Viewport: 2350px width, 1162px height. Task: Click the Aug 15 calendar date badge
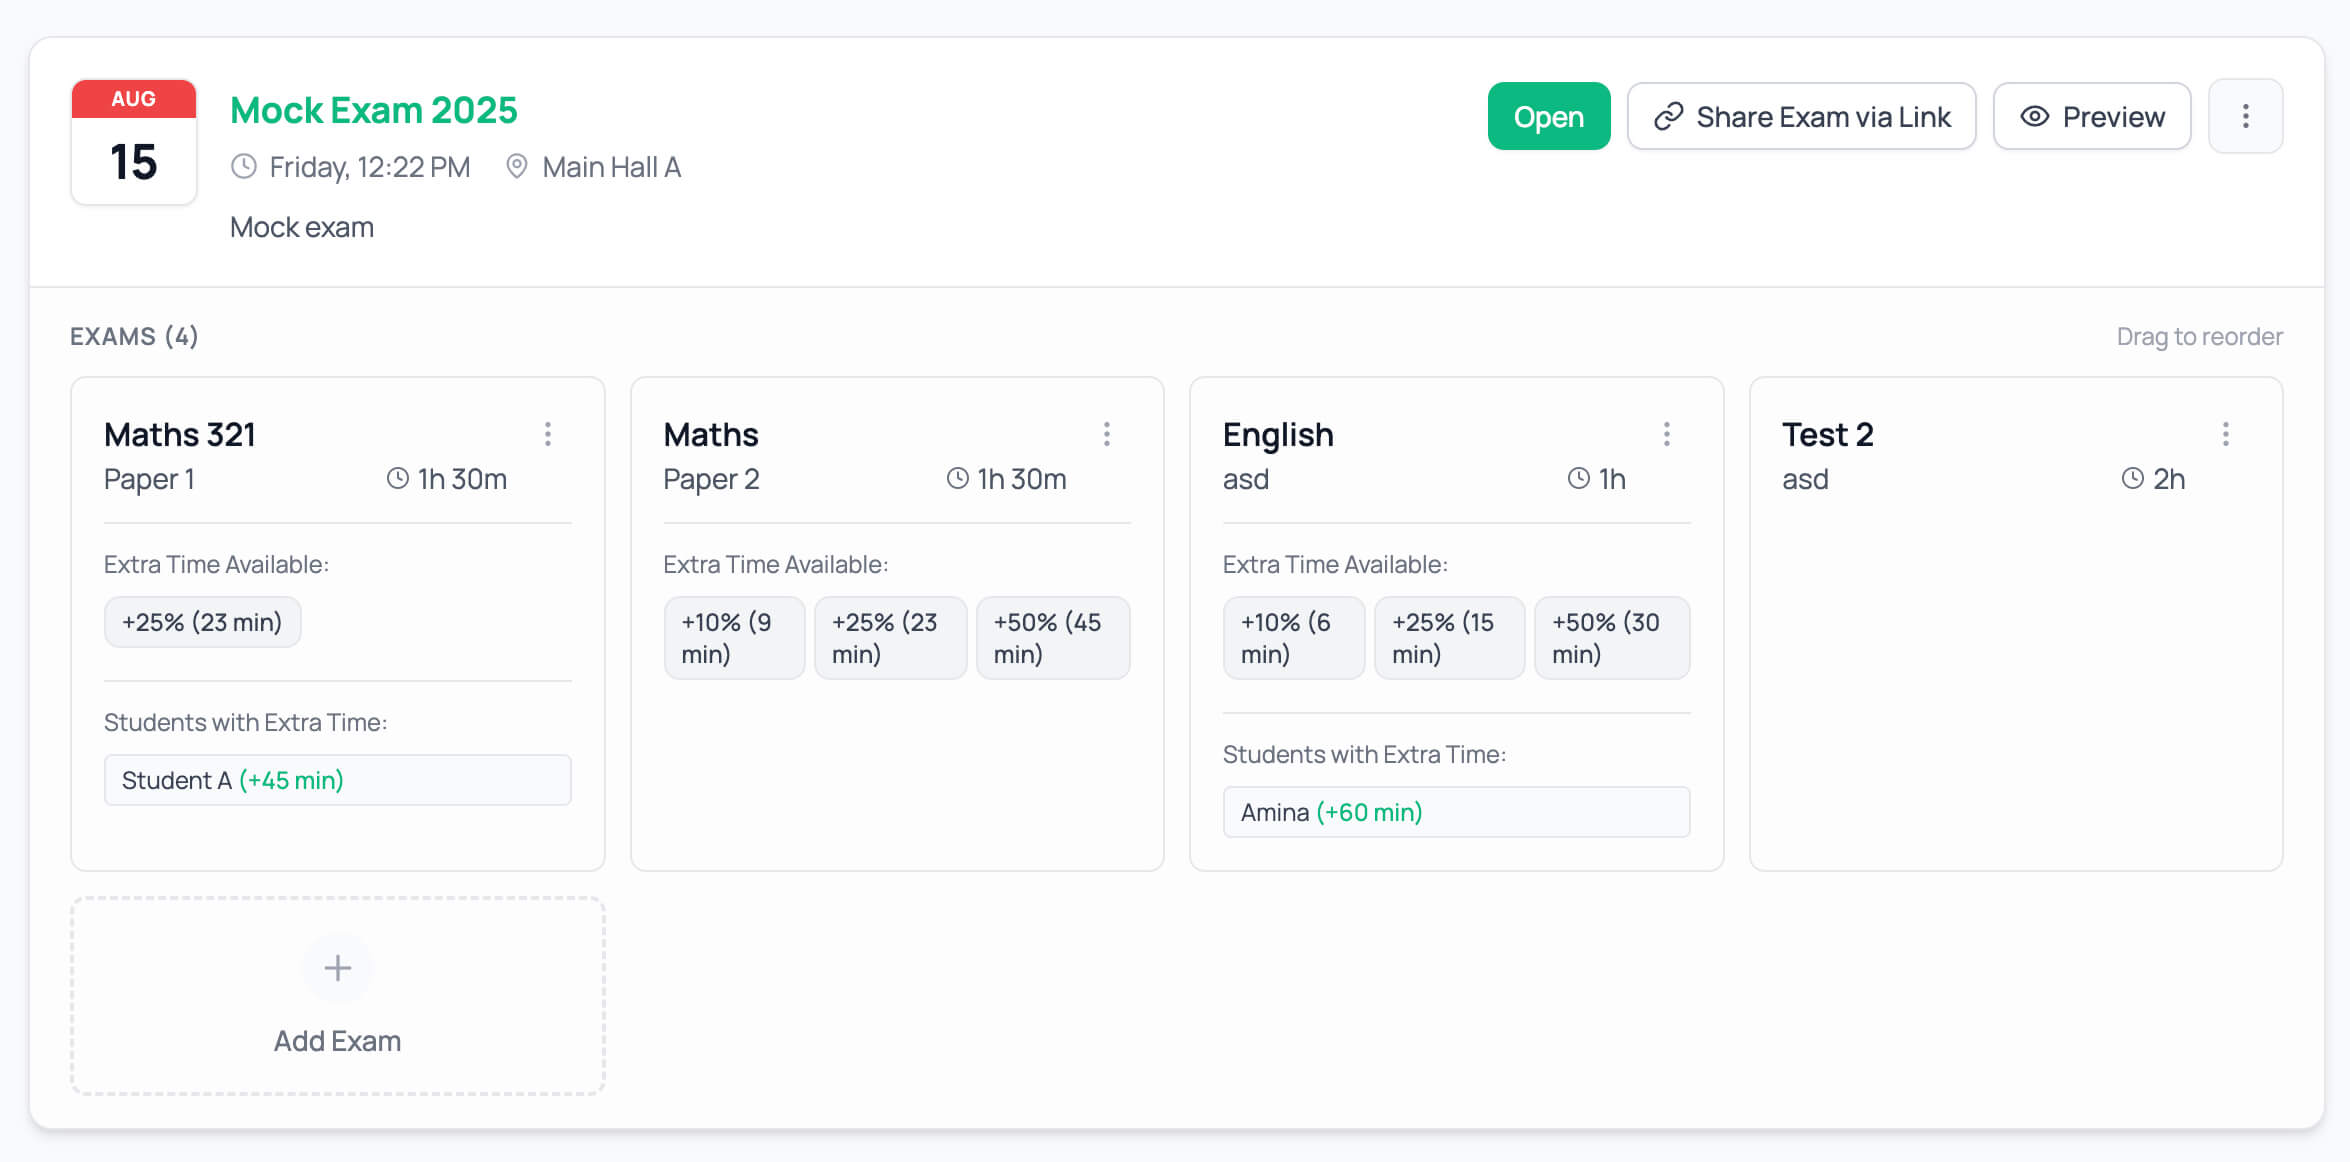pyautogui.click(x=134, y=142)
